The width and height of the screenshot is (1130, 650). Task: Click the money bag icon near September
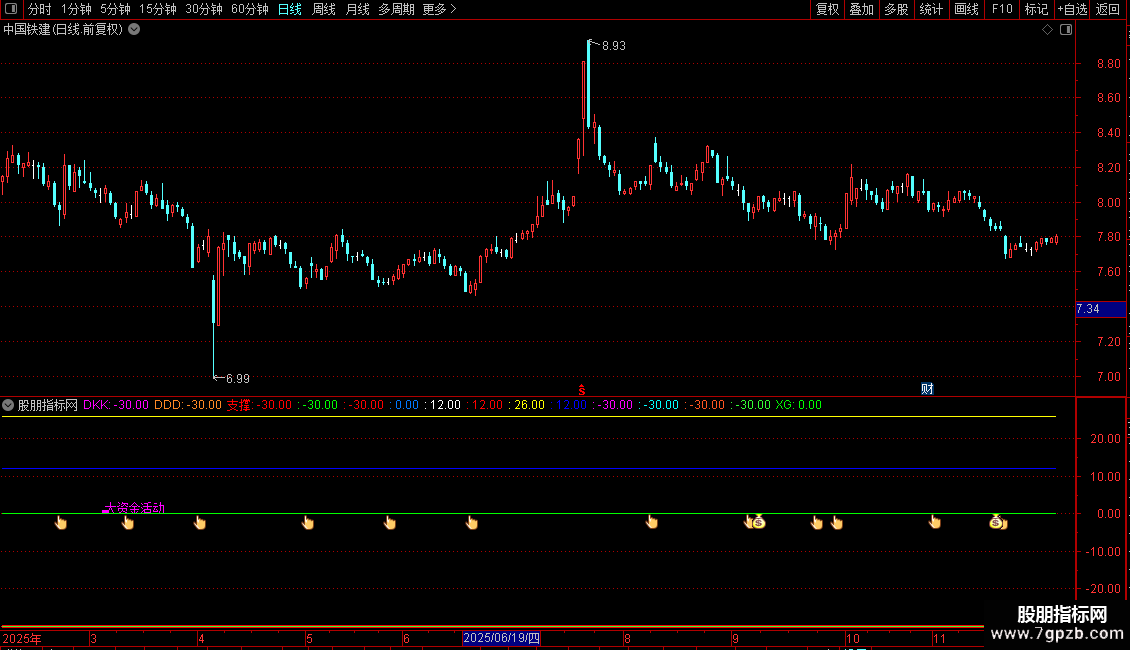(x=759, y=522)
